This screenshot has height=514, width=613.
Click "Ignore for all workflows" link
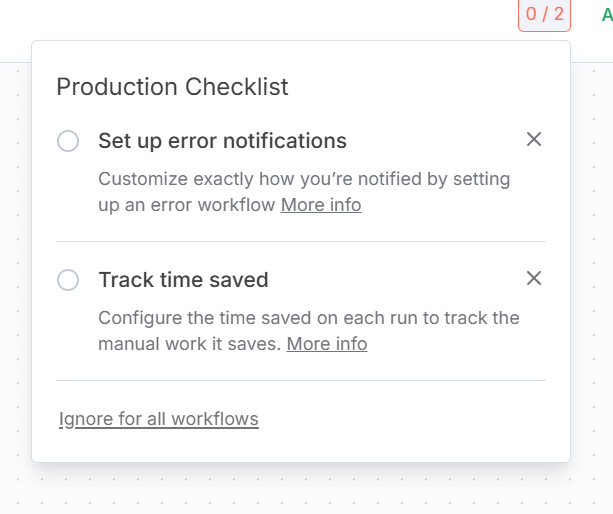click(x=159, y=419)
